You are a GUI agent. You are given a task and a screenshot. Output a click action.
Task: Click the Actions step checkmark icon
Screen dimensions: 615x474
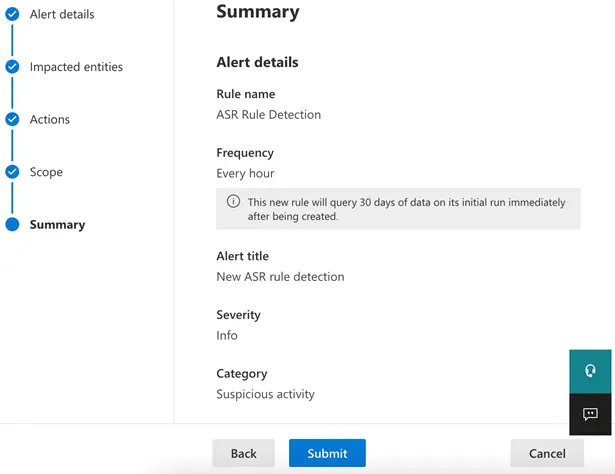[x=12, y=119]
